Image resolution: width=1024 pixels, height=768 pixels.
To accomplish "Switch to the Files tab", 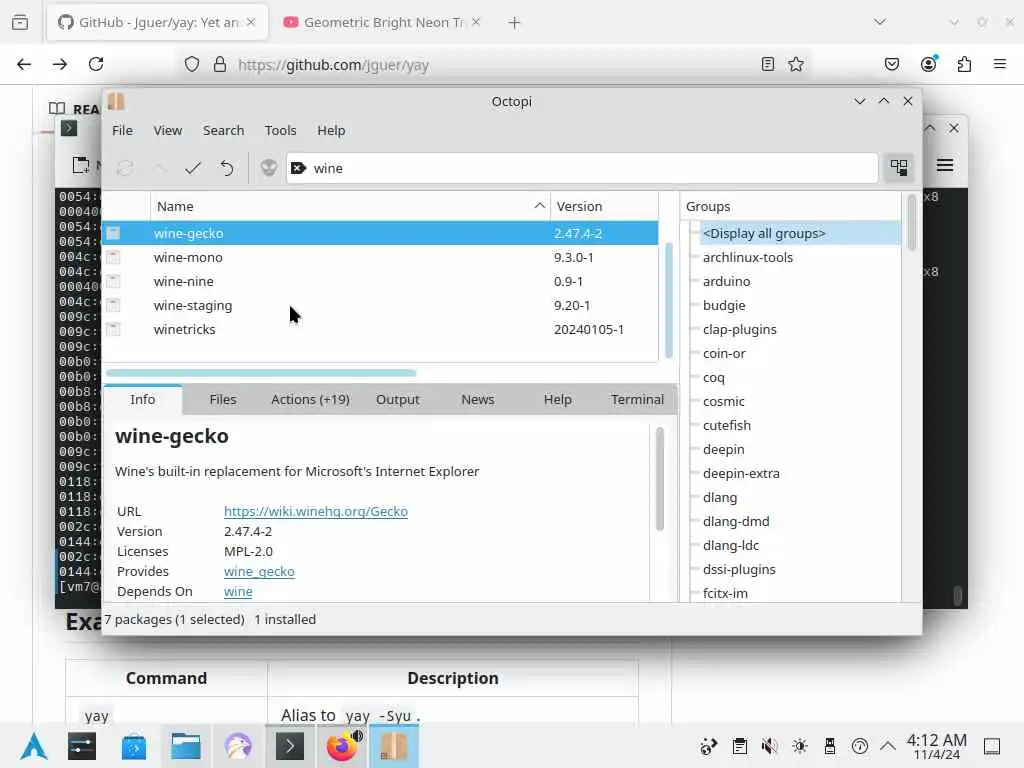I will pyautogui.click(x=223, y=399).
